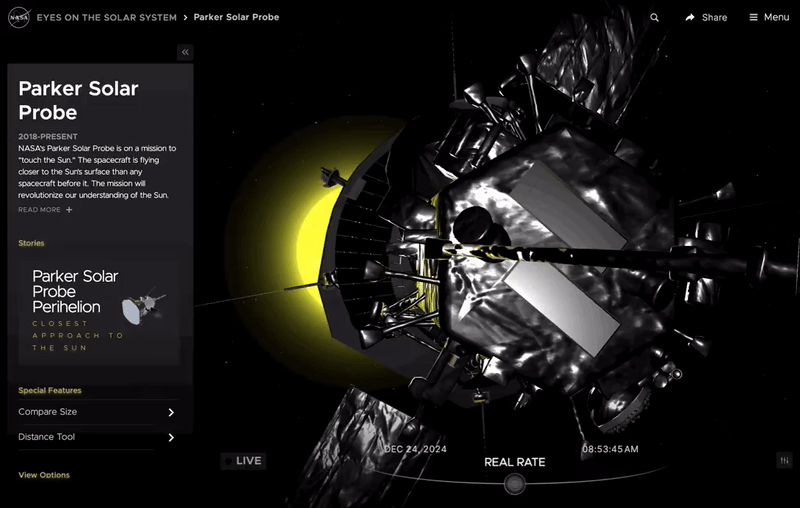Open the hamburger Menu
The image size is (800, 508).
[x=769, y=17]
